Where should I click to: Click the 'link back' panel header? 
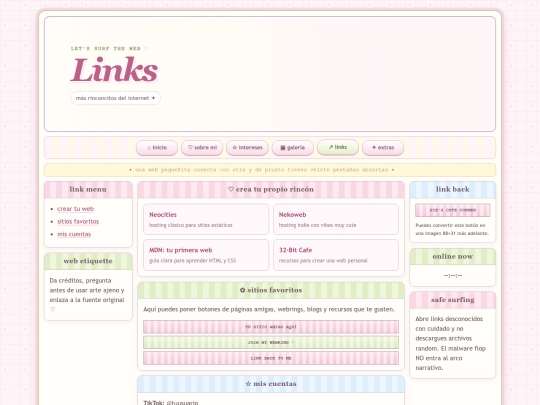pos(453,189)
